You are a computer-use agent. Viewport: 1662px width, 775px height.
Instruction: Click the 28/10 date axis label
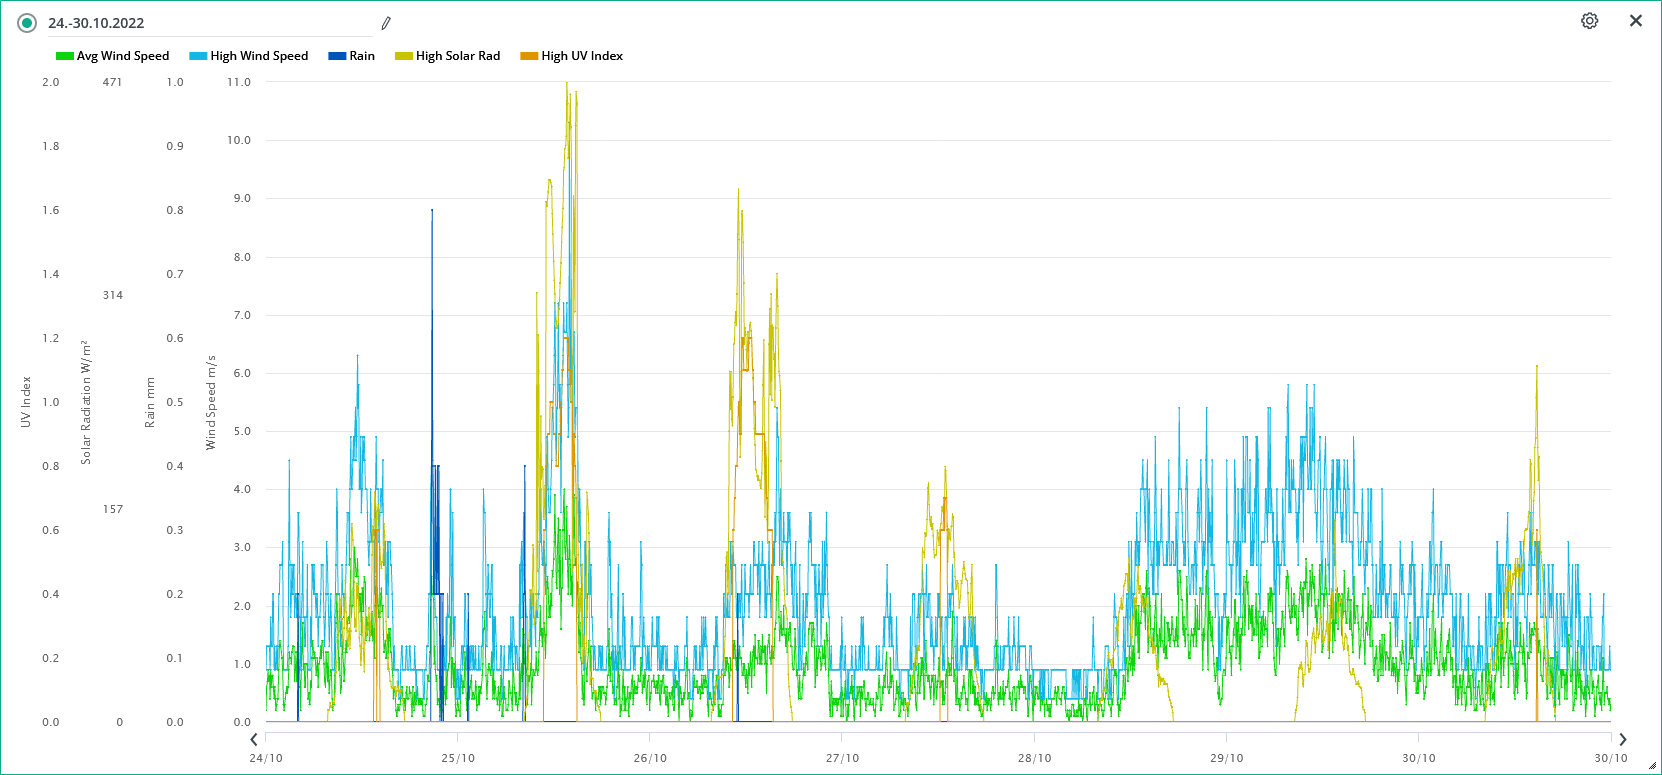click(1034, 758)
